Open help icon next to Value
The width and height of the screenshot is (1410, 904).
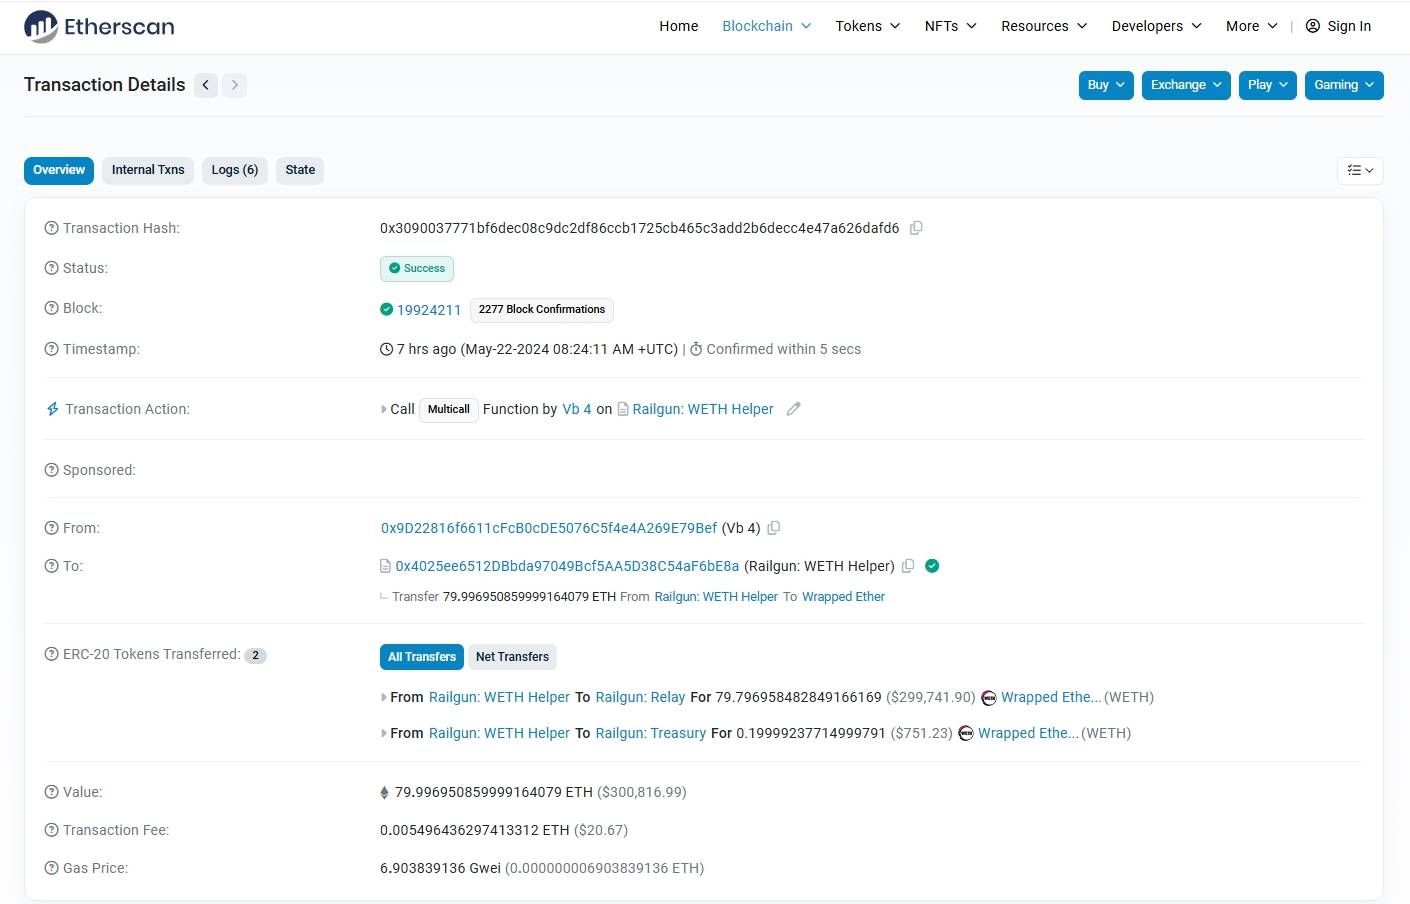(52, 792)
